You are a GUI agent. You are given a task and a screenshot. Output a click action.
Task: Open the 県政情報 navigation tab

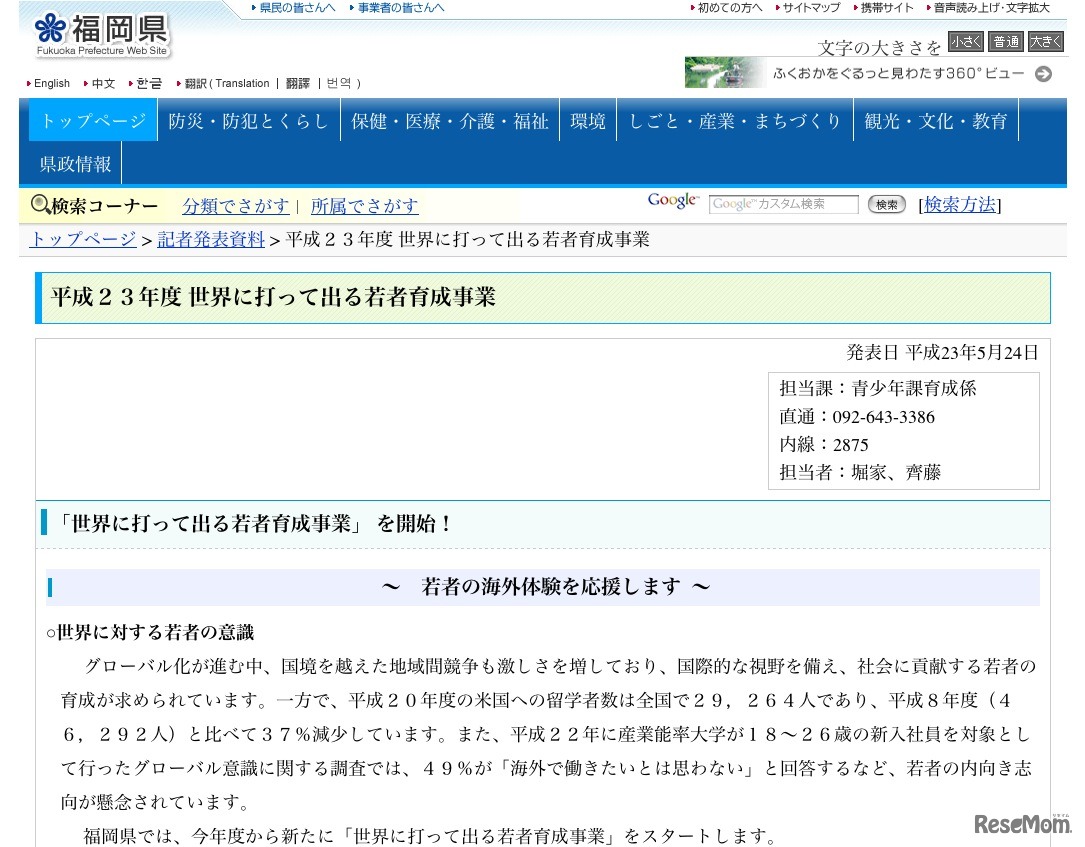click(75, 164)
